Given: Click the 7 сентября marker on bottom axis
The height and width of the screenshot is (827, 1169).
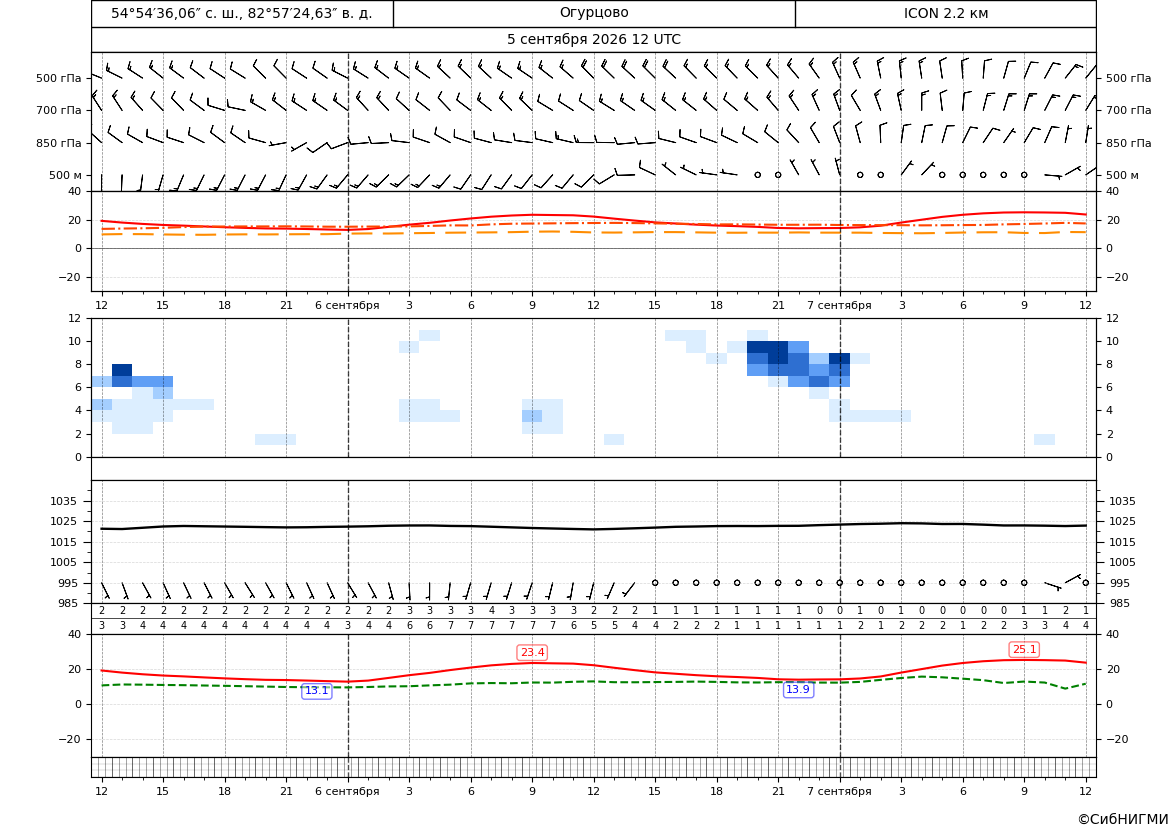Looking at the screenshot, I should (839, 791).
